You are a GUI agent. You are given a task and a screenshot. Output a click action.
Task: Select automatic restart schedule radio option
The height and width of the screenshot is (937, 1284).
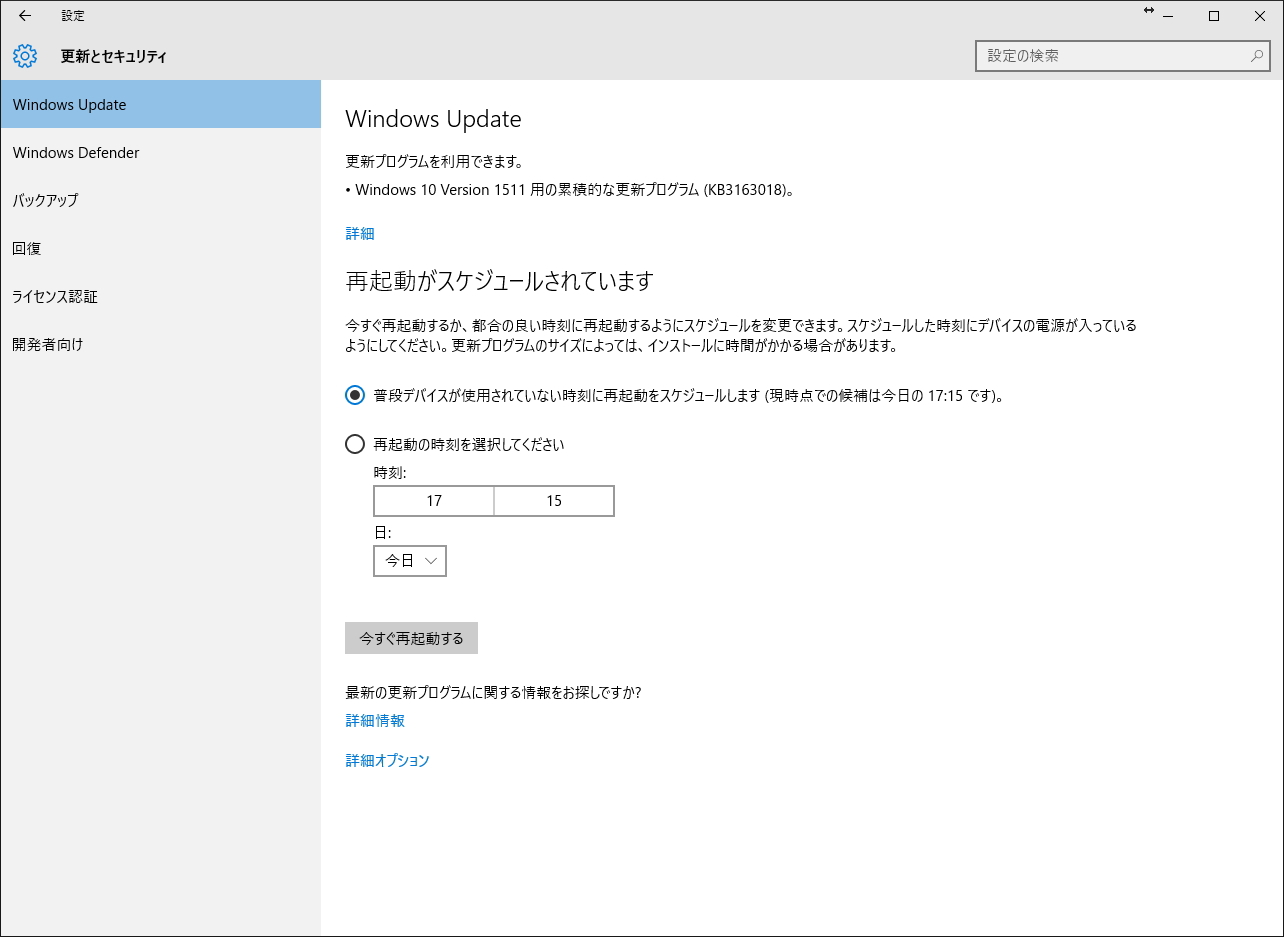tap(355, 395)
